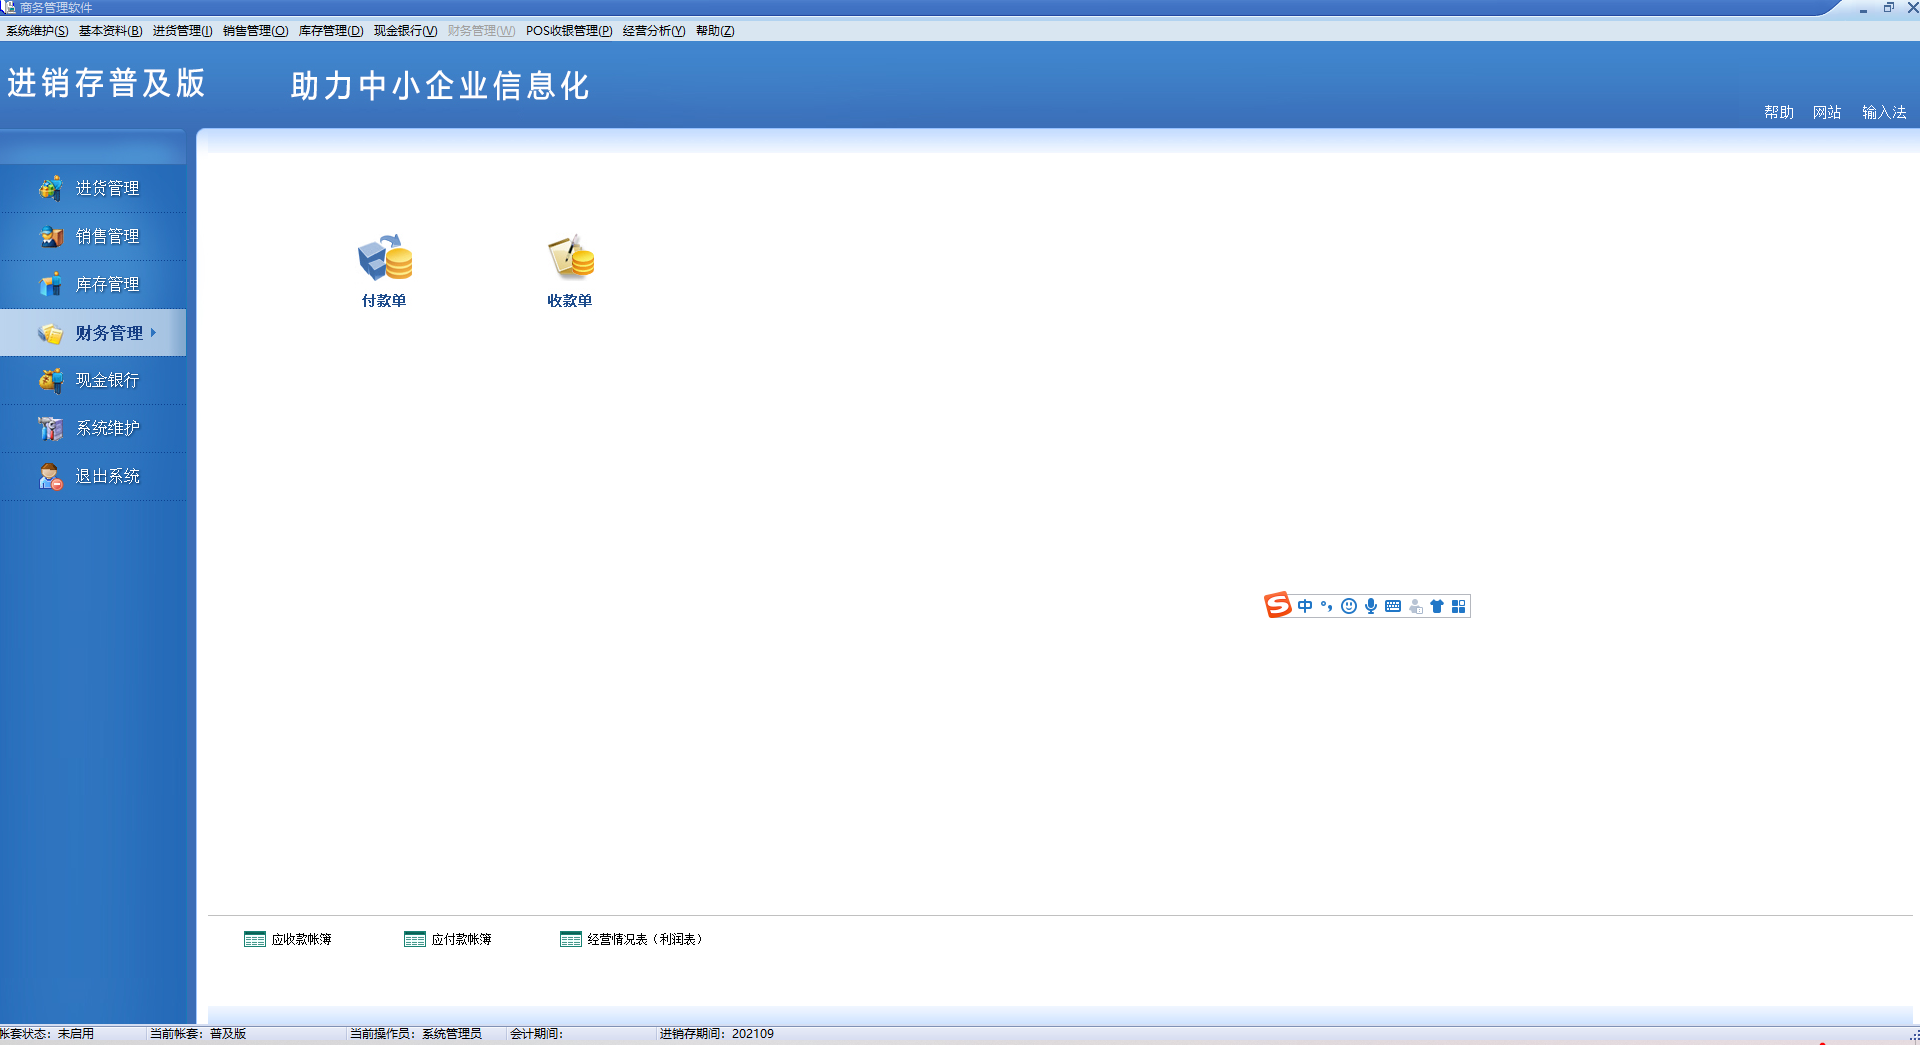Open the 库存管理(D) menu

pyautogui.click(x=331, y=31)
